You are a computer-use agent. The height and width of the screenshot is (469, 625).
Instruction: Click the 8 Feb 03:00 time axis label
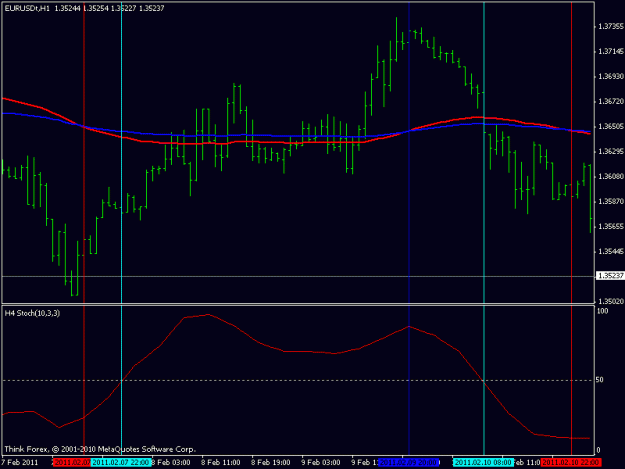(x=171, y=463)
